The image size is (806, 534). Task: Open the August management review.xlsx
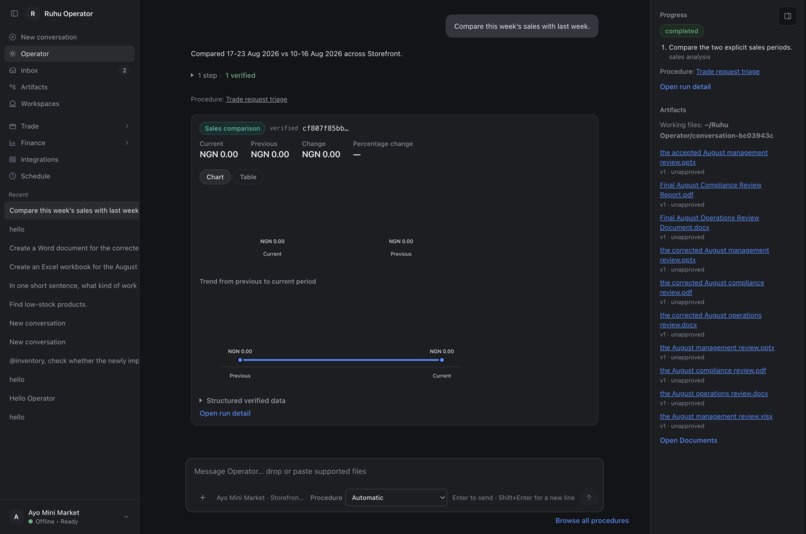[716, 416]
